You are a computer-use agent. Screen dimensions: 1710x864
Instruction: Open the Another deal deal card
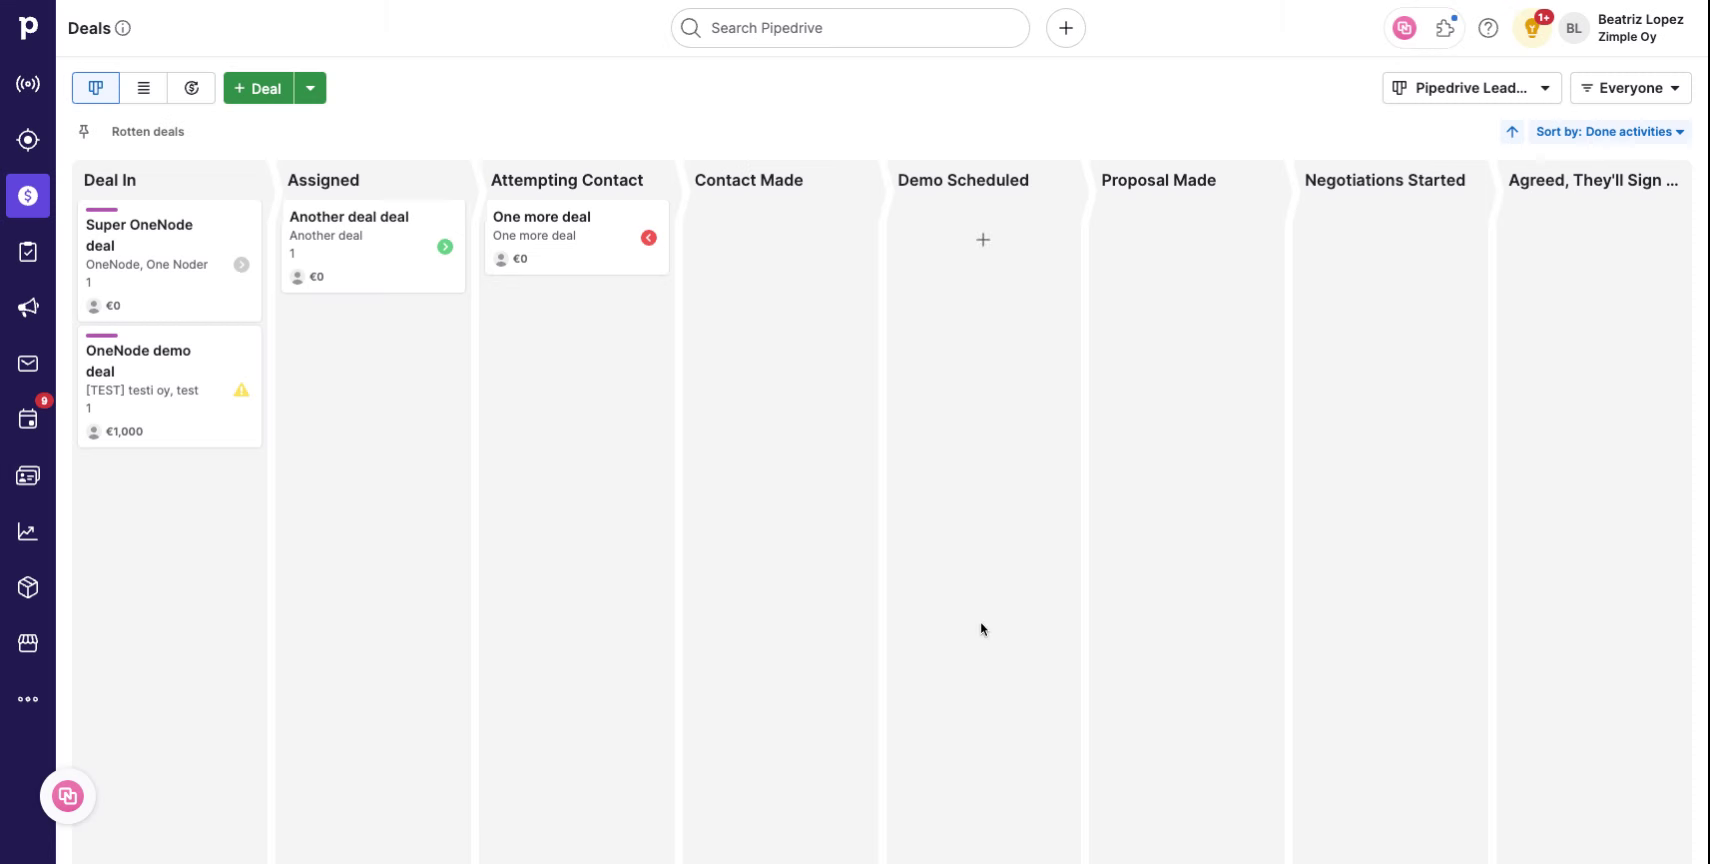373,246
